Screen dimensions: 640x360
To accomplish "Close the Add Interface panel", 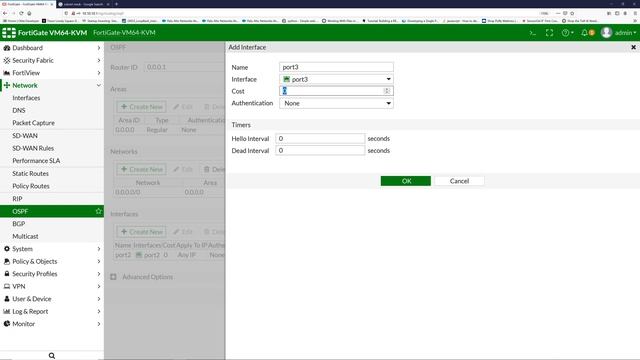I will pos(633,47).
